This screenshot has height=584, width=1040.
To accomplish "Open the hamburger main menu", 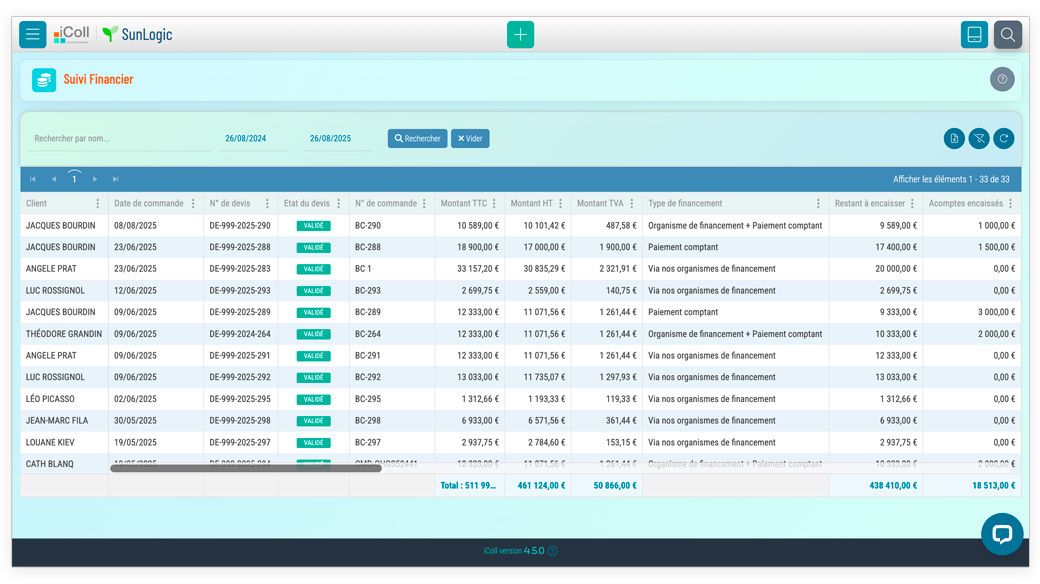I will [33, 34].
